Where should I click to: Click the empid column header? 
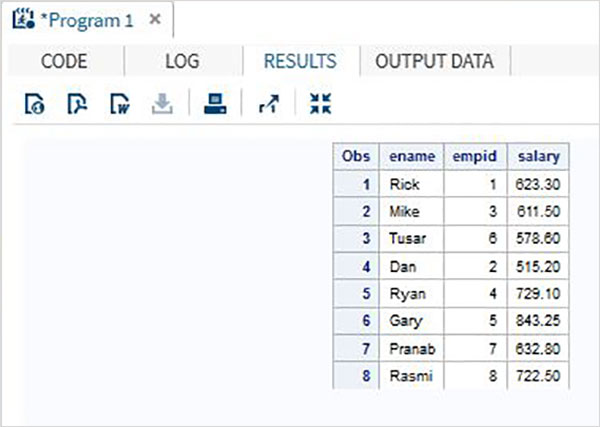tap(476, 157)
